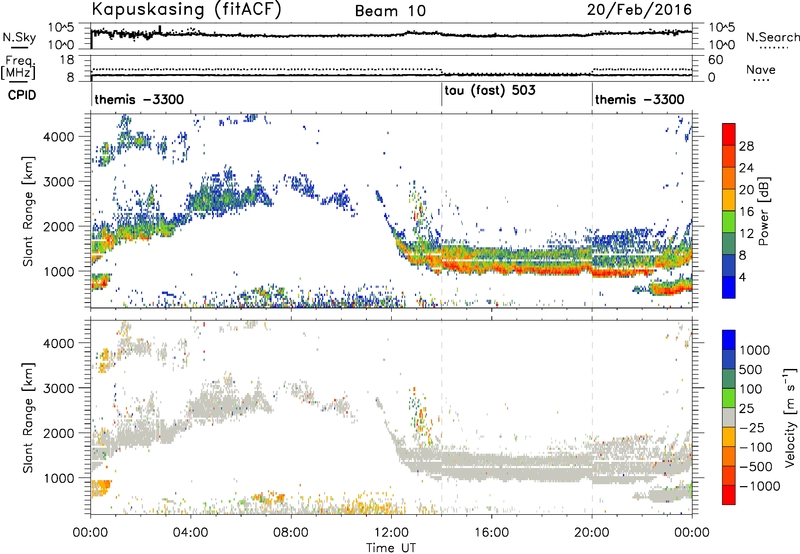Image resolution: width=800 pixels, height=554 pixels.
Task: Click the 'Nave' legend label
Action: [761, 69]
